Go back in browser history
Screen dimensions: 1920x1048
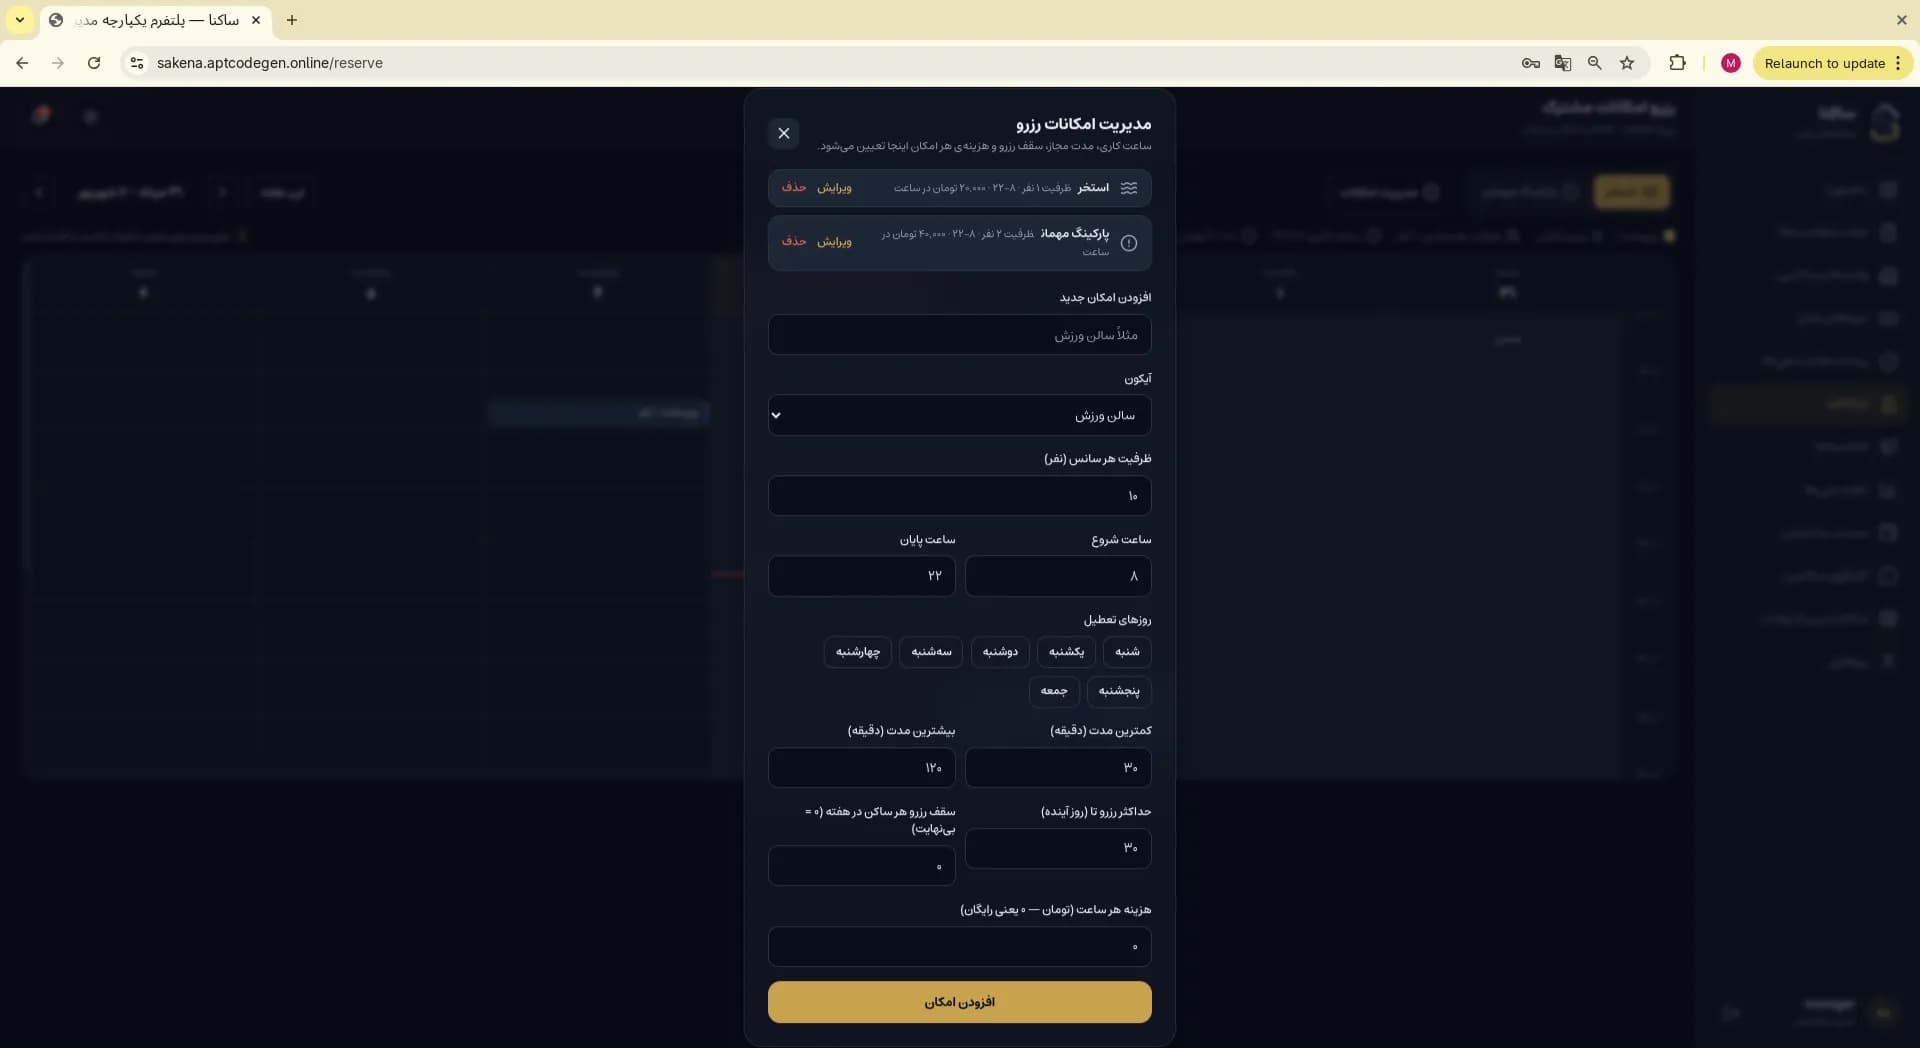pyautogui.click(x=22, y=63)
